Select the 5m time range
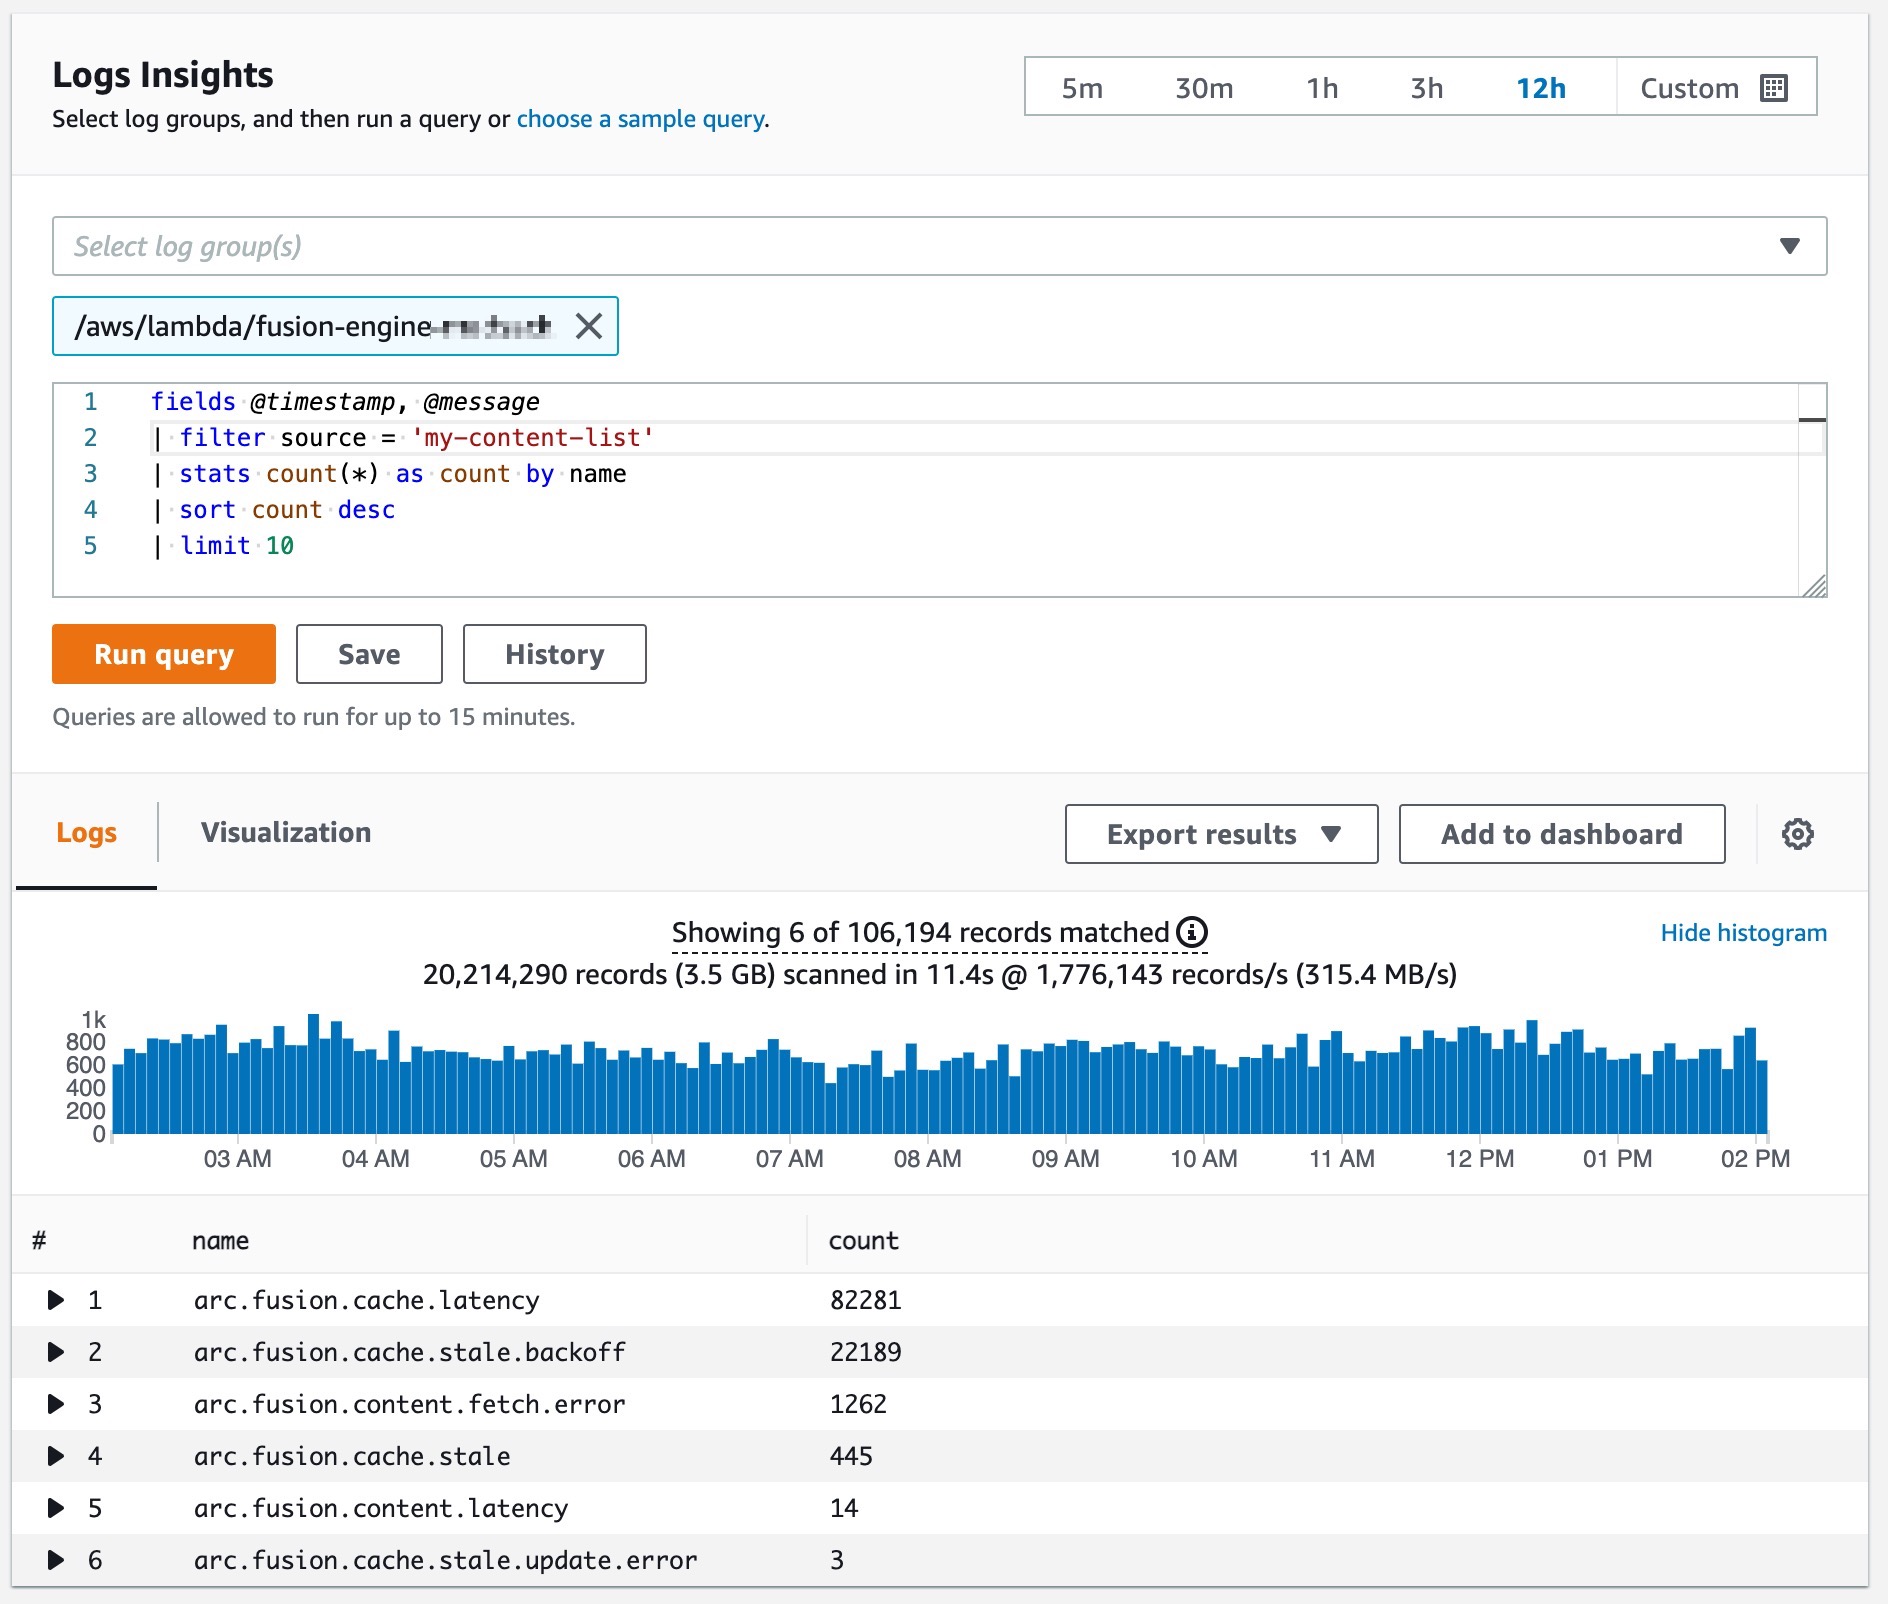This screenshot has width=1888, height=1604. pyautogui.click(x=1082, y=88)
